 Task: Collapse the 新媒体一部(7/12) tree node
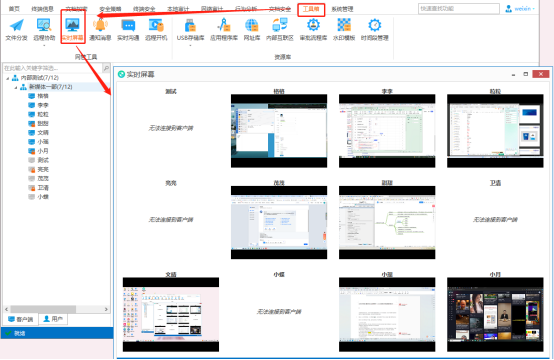[x=16, y=87]
